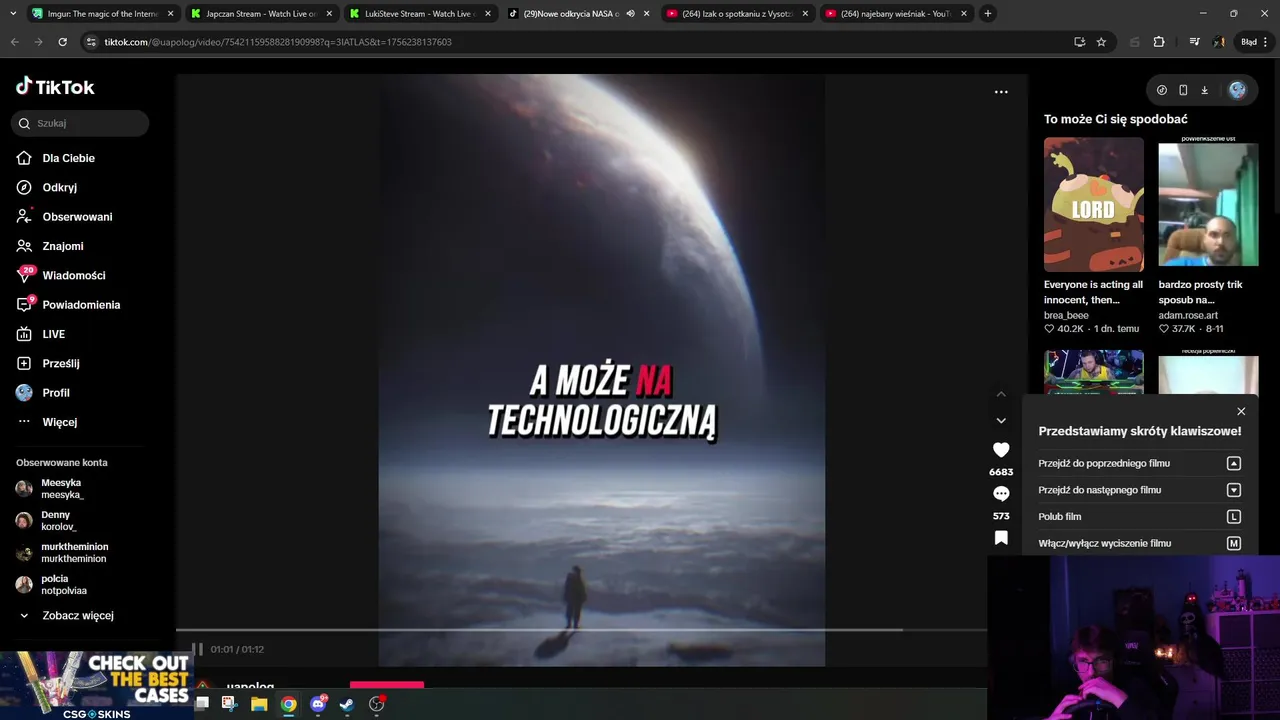Screen dimensions: 1280x720
Task: Open the video three-dots options menu
Action: (1001, 92)
